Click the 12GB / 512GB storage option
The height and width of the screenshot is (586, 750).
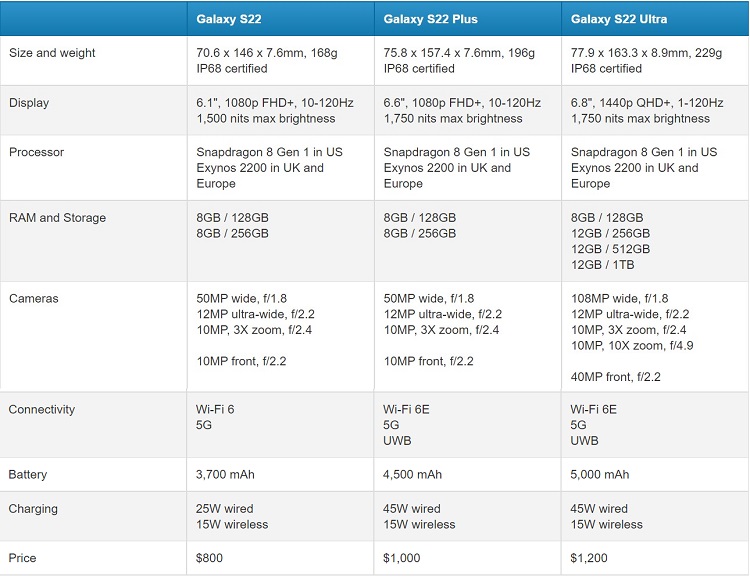(x=610, y=249)
